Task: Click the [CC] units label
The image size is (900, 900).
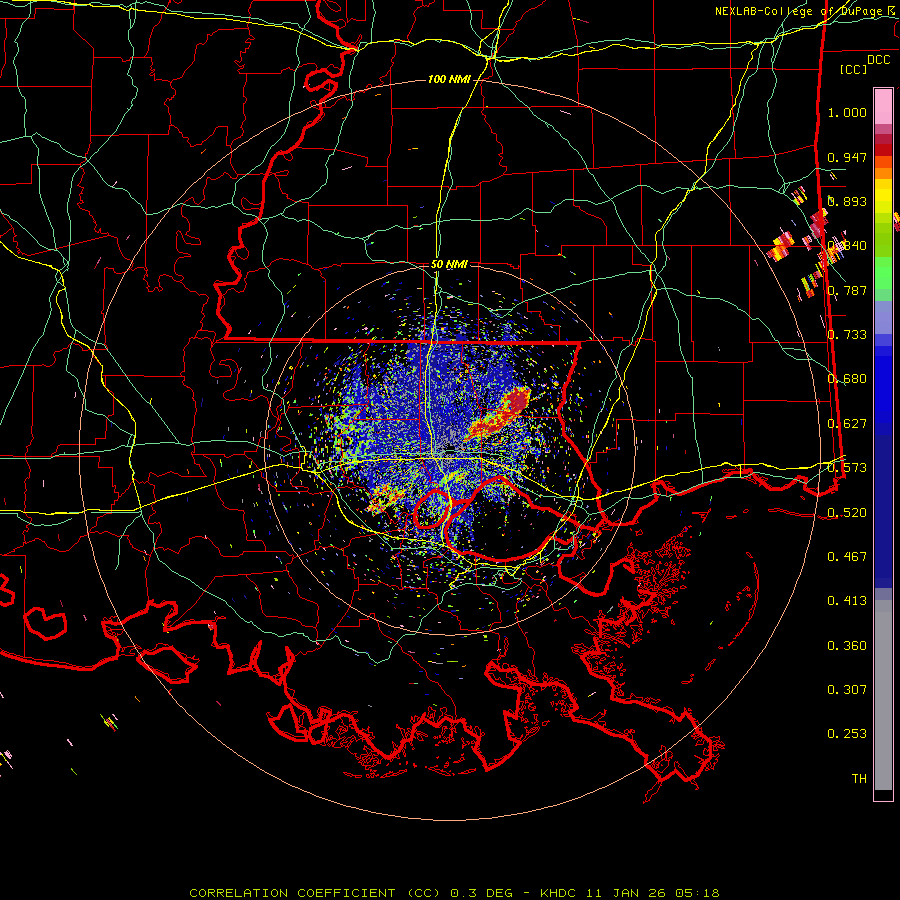Action: tap(854, 69)
